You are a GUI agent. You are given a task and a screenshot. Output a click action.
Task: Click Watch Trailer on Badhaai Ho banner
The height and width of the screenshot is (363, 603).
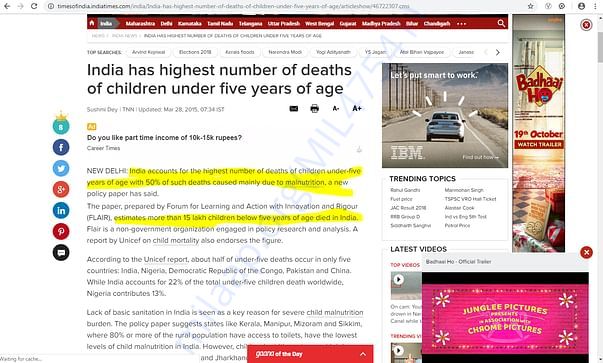539,145
